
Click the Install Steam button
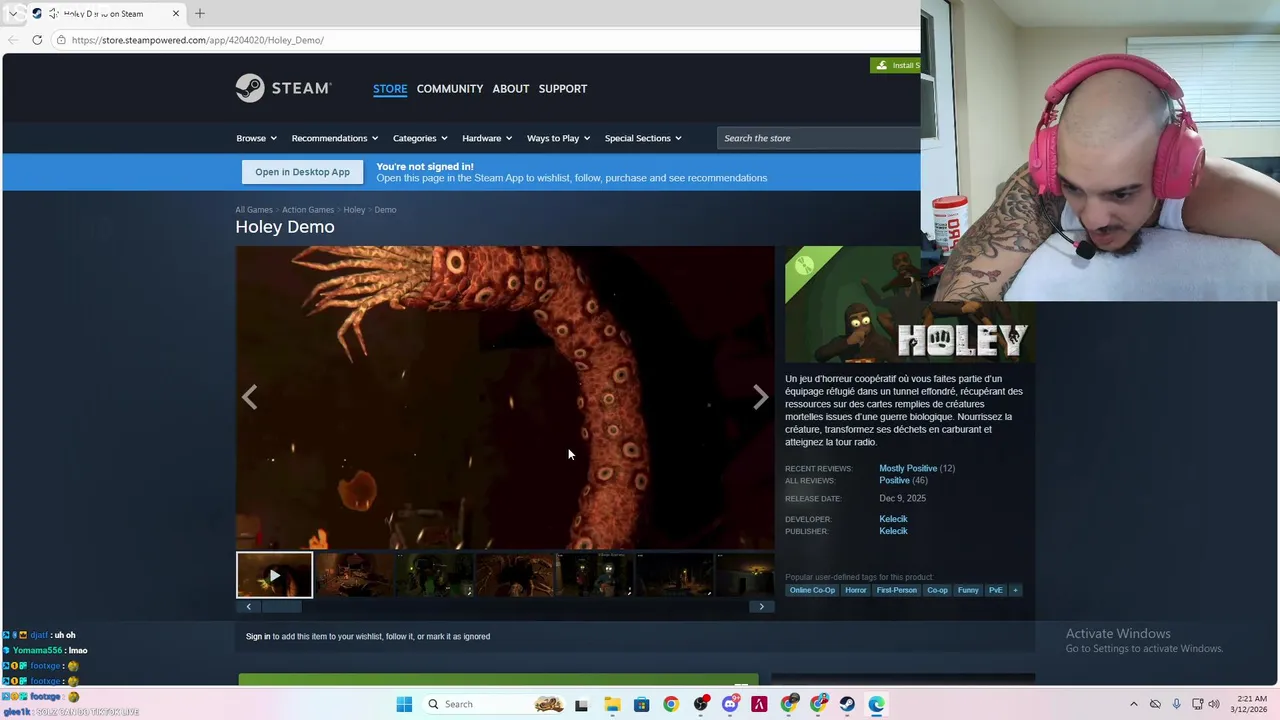[896, 65]
